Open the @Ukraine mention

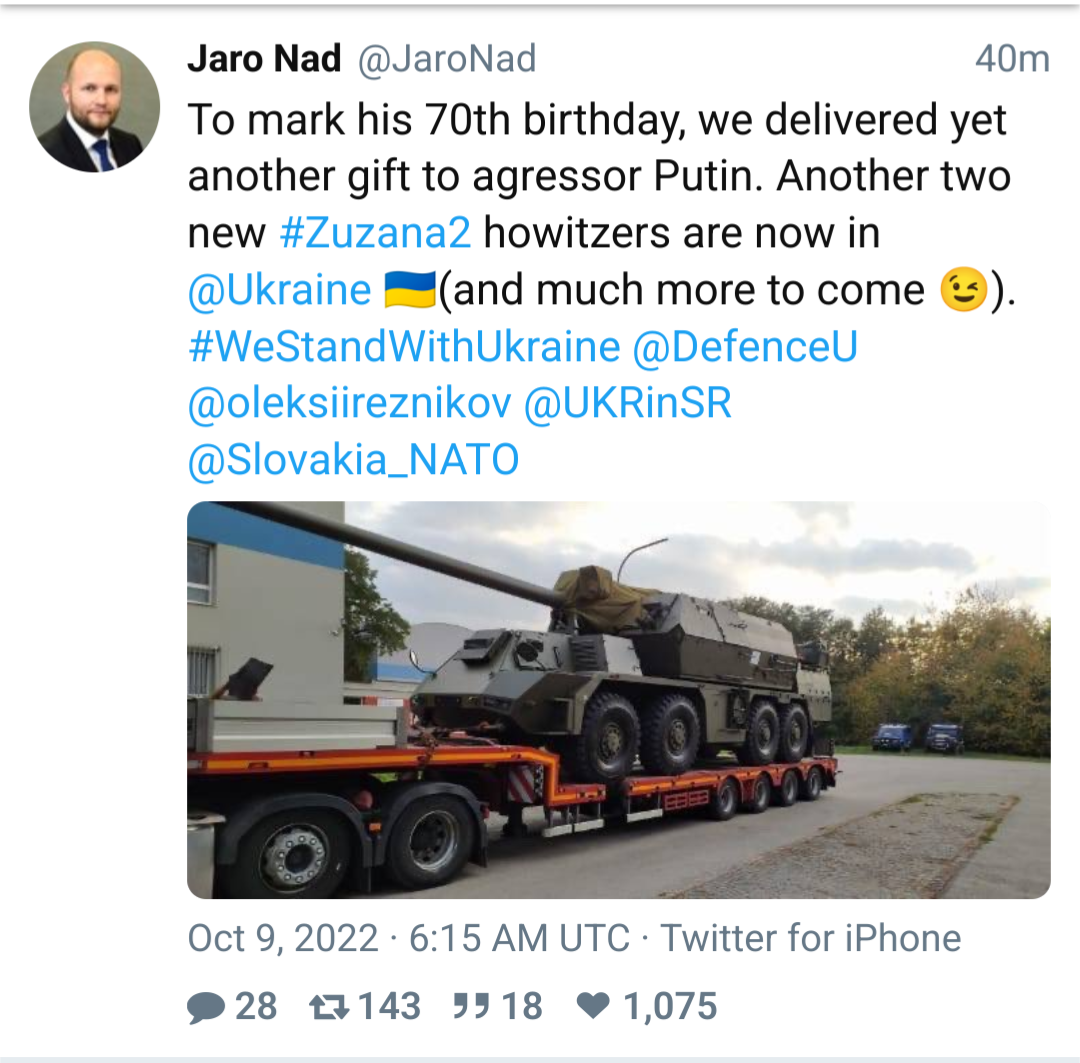[x=280, y=290]
